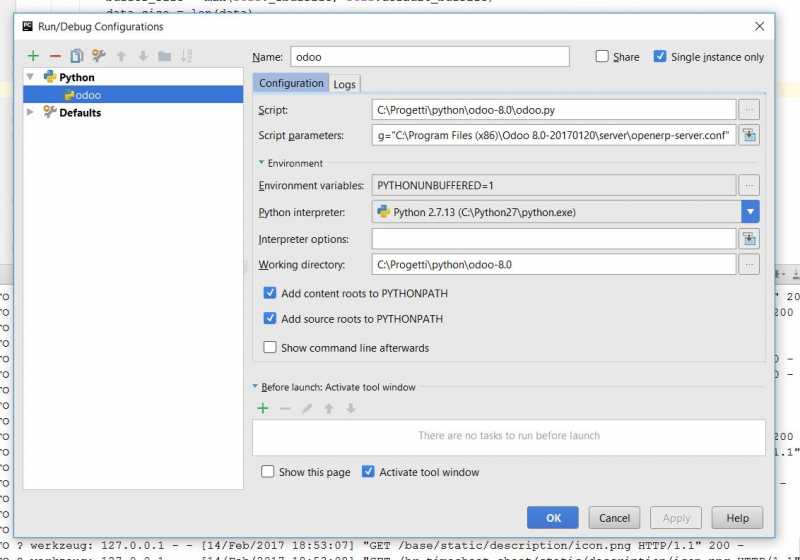This screenshot has height=560, width=800.
Task: Move the configuration up with the toolbar arrow
Action: pyautogui.click(x=121, y=56)
